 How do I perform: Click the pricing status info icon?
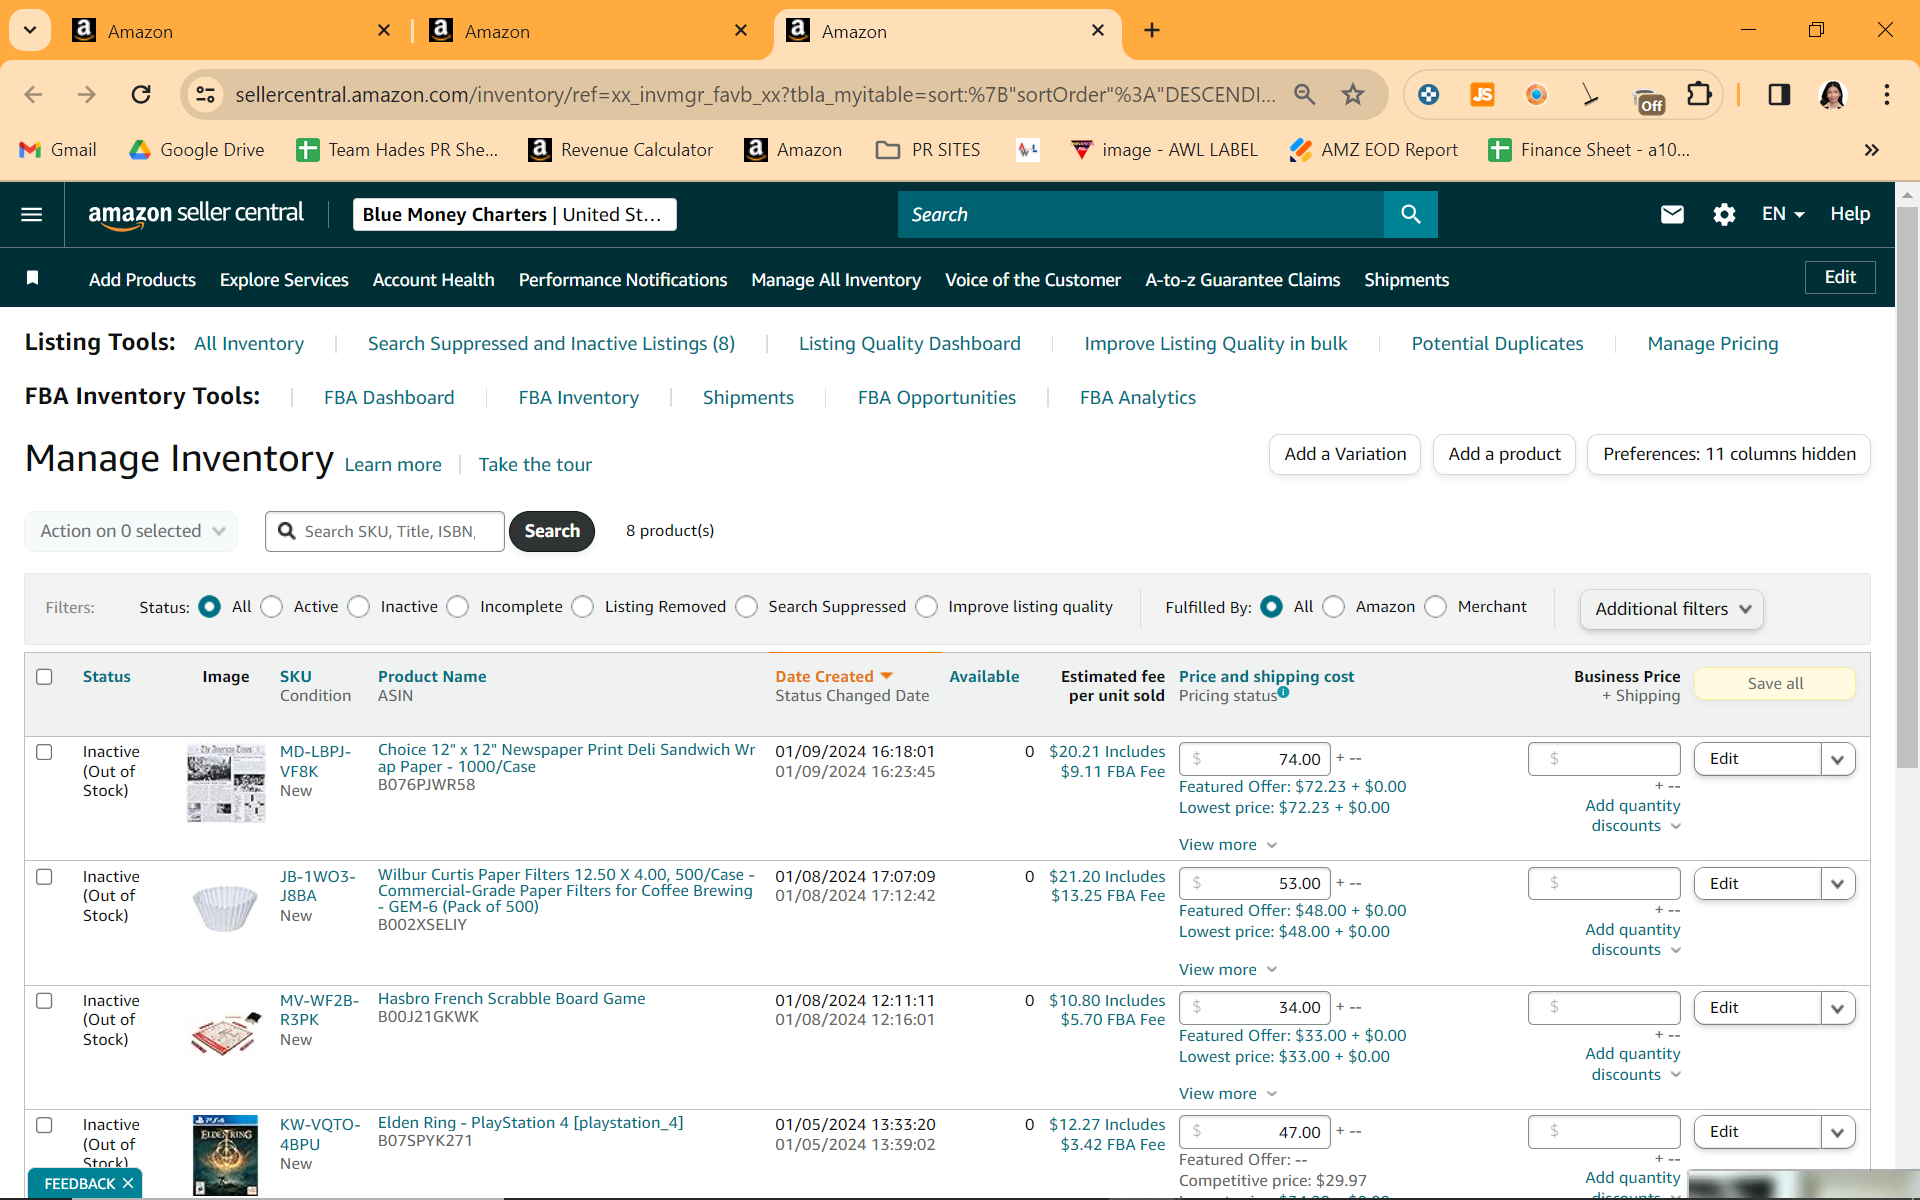point(1284,691)
